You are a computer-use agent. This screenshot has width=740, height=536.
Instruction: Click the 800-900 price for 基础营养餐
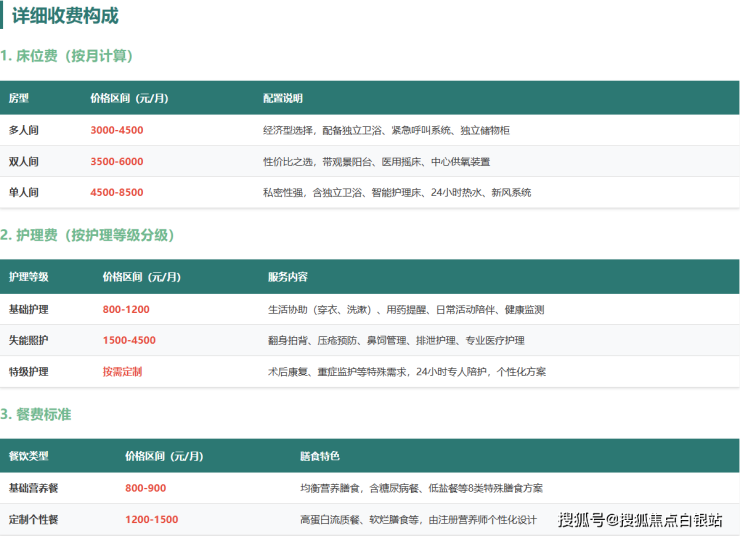146,488
